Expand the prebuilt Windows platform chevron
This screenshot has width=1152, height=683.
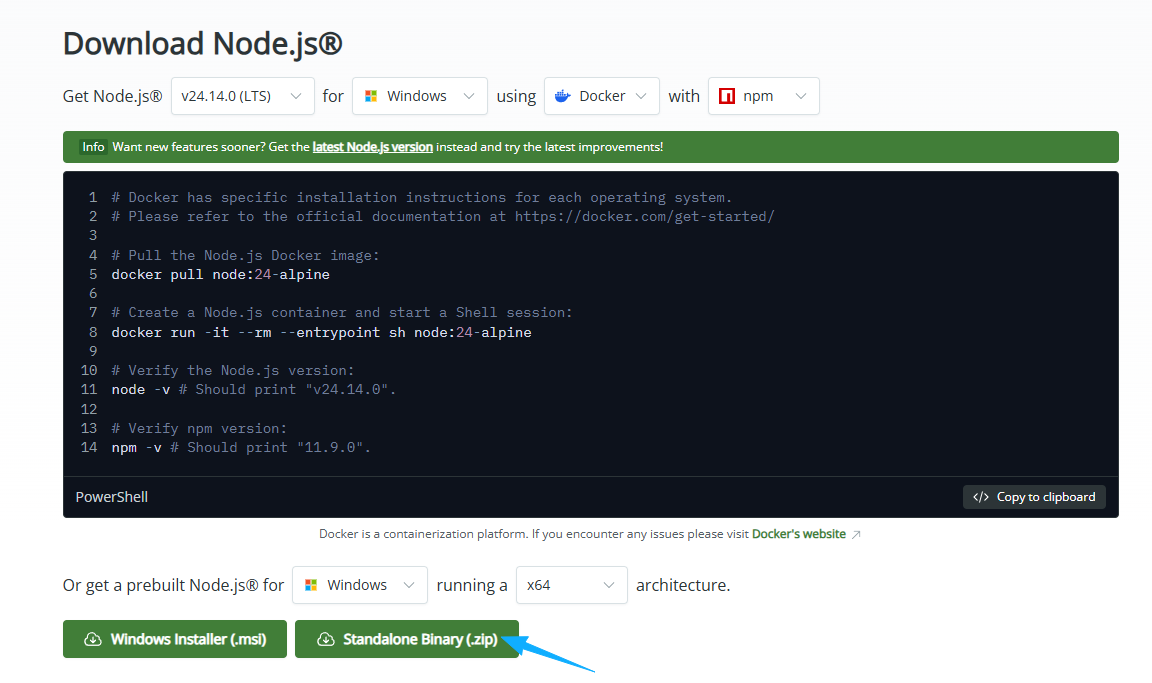[x=409, y=585]
